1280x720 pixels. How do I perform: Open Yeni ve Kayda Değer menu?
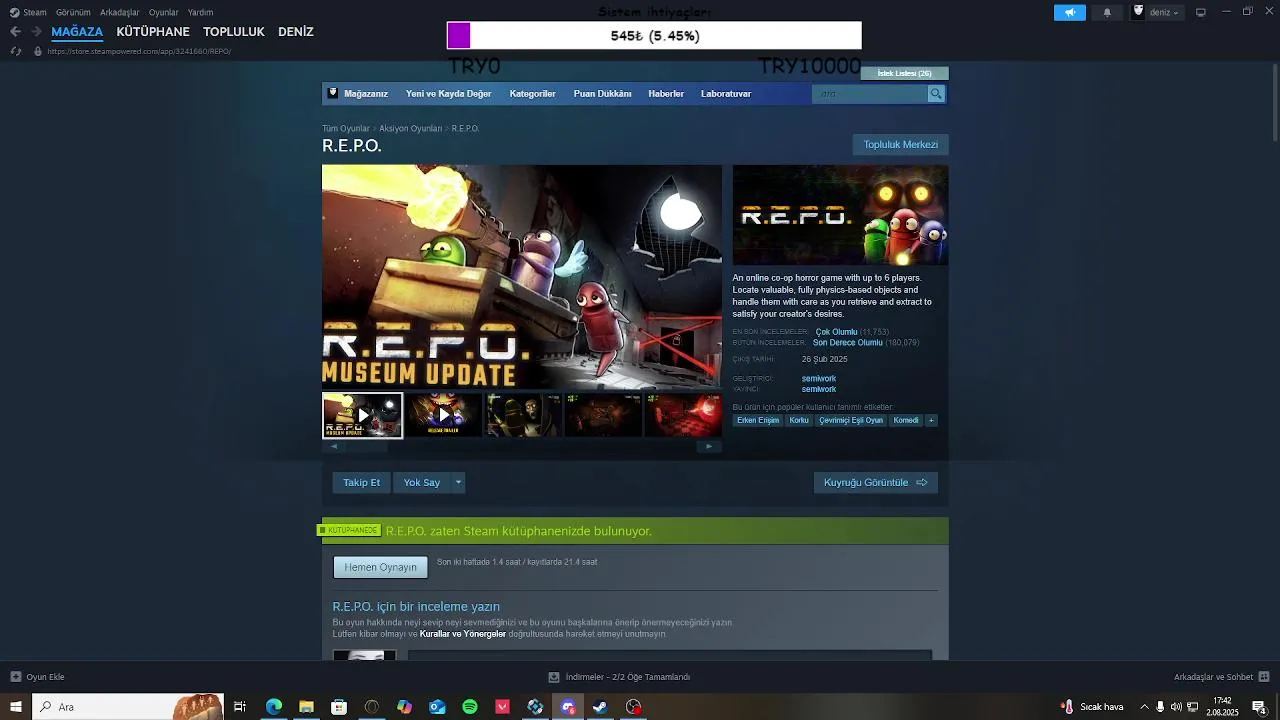tap(448, 93)
